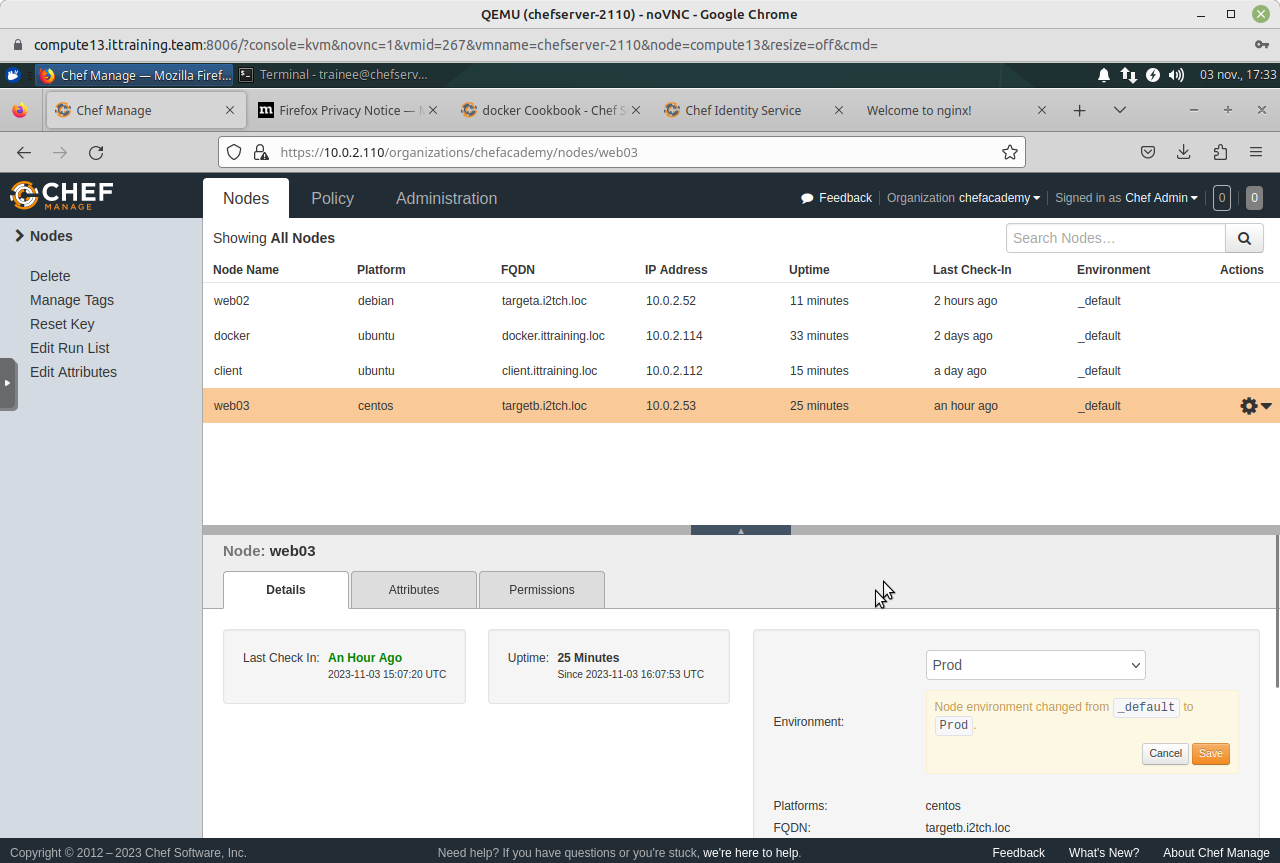Select the docker node row

pos(741,336)
